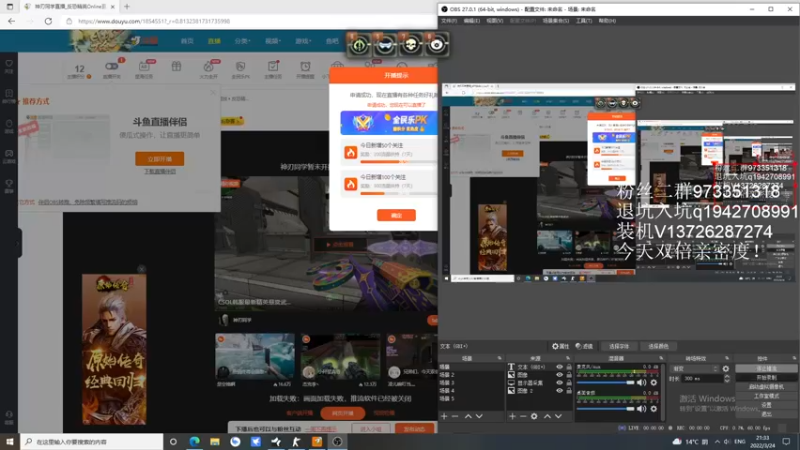Remove the selected scene with the minus icon
Viewport: 800px width, 450px height.
coord(455,416)
